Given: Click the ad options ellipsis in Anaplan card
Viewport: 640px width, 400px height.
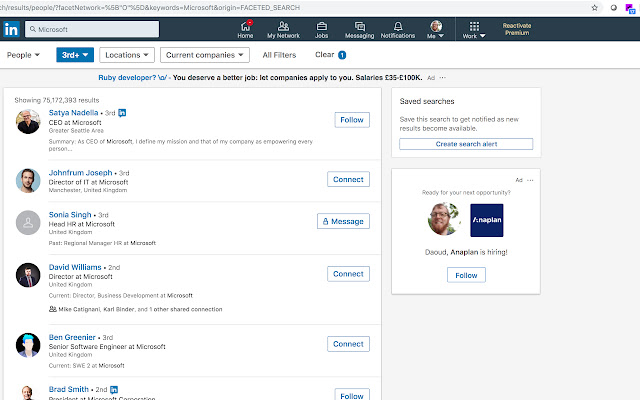Looking at the screenshot, I should click(x=531, y=180).
